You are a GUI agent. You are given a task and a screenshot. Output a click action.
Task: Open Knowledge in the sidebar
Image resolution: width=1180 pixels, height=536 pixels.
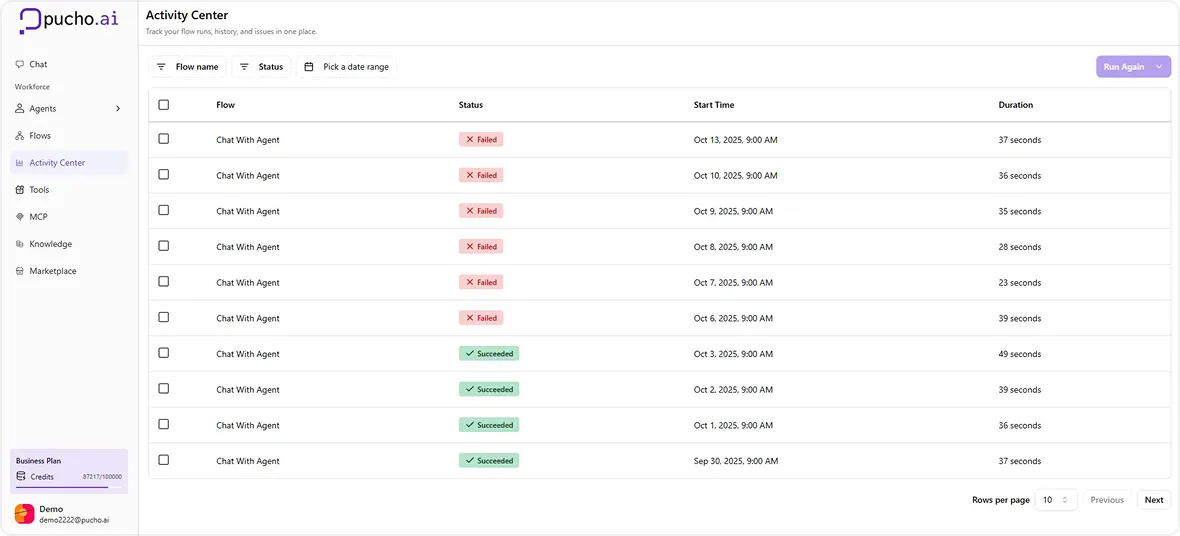point(69,244)
